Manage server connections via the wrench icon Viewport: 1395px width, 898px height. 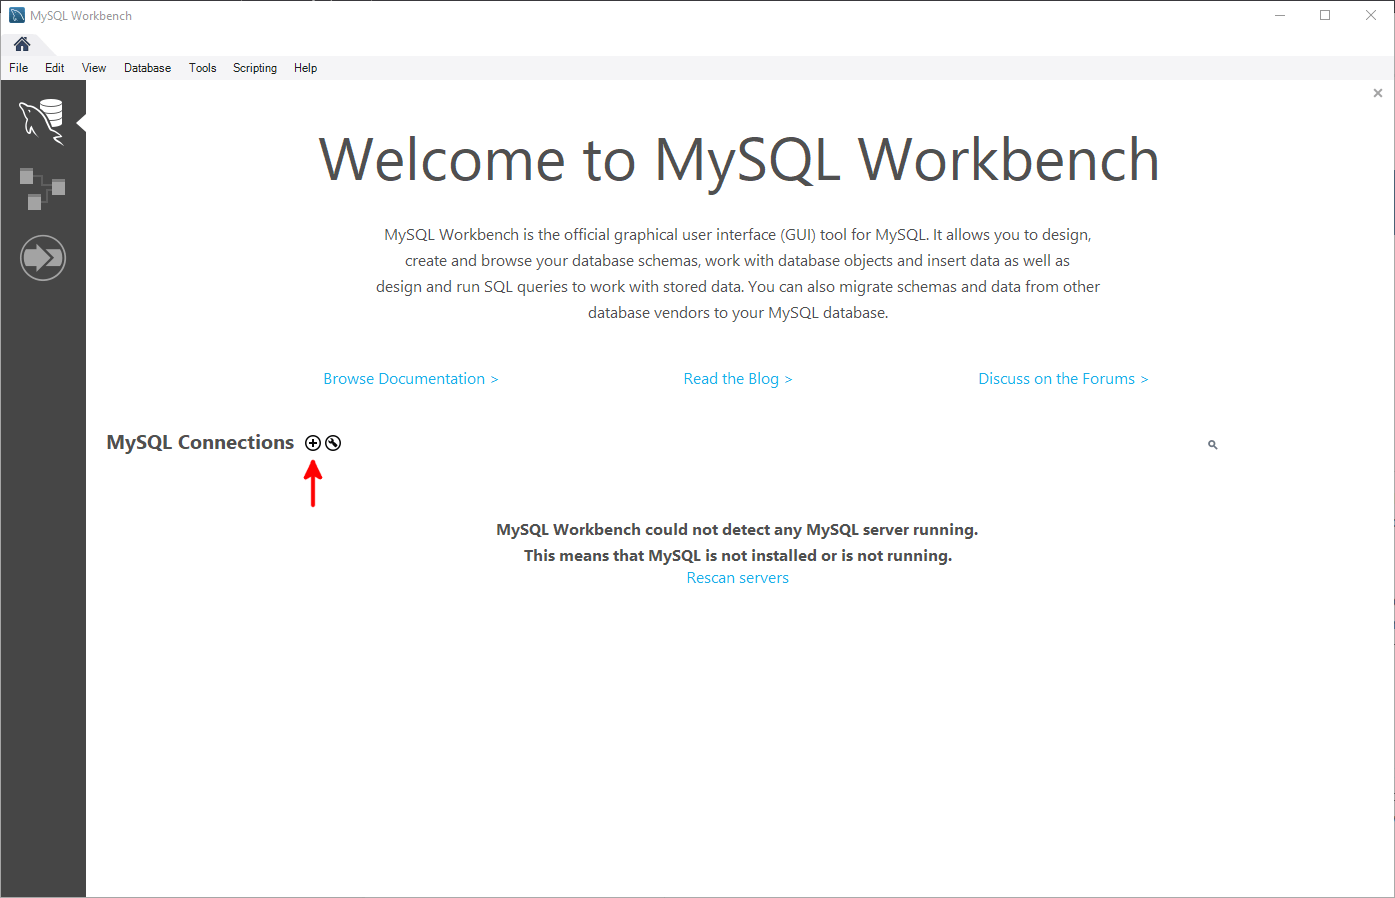tap(332, 442)
